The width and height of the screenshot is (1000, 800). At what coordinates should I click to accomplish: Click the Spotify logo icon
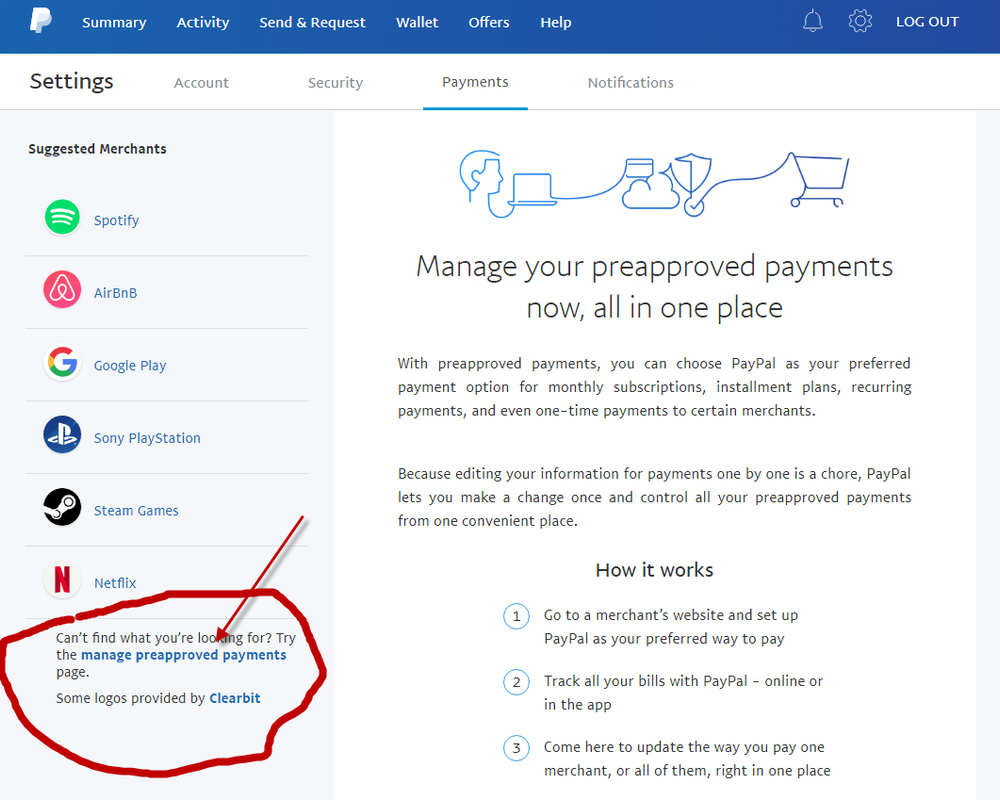point(62,217)
